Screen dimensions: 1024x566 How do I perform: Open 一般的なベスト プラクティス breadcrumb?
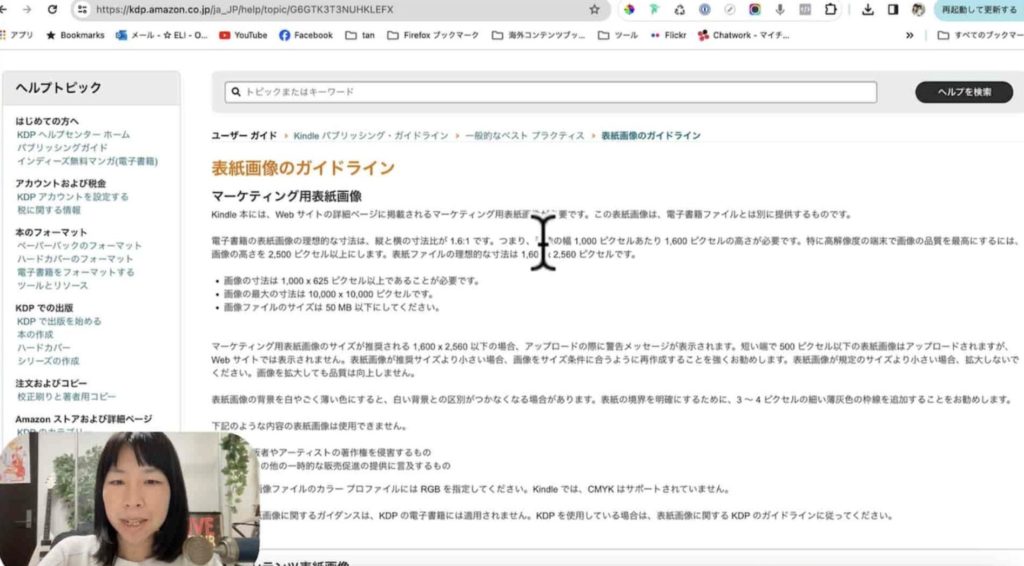pos(524,136)
